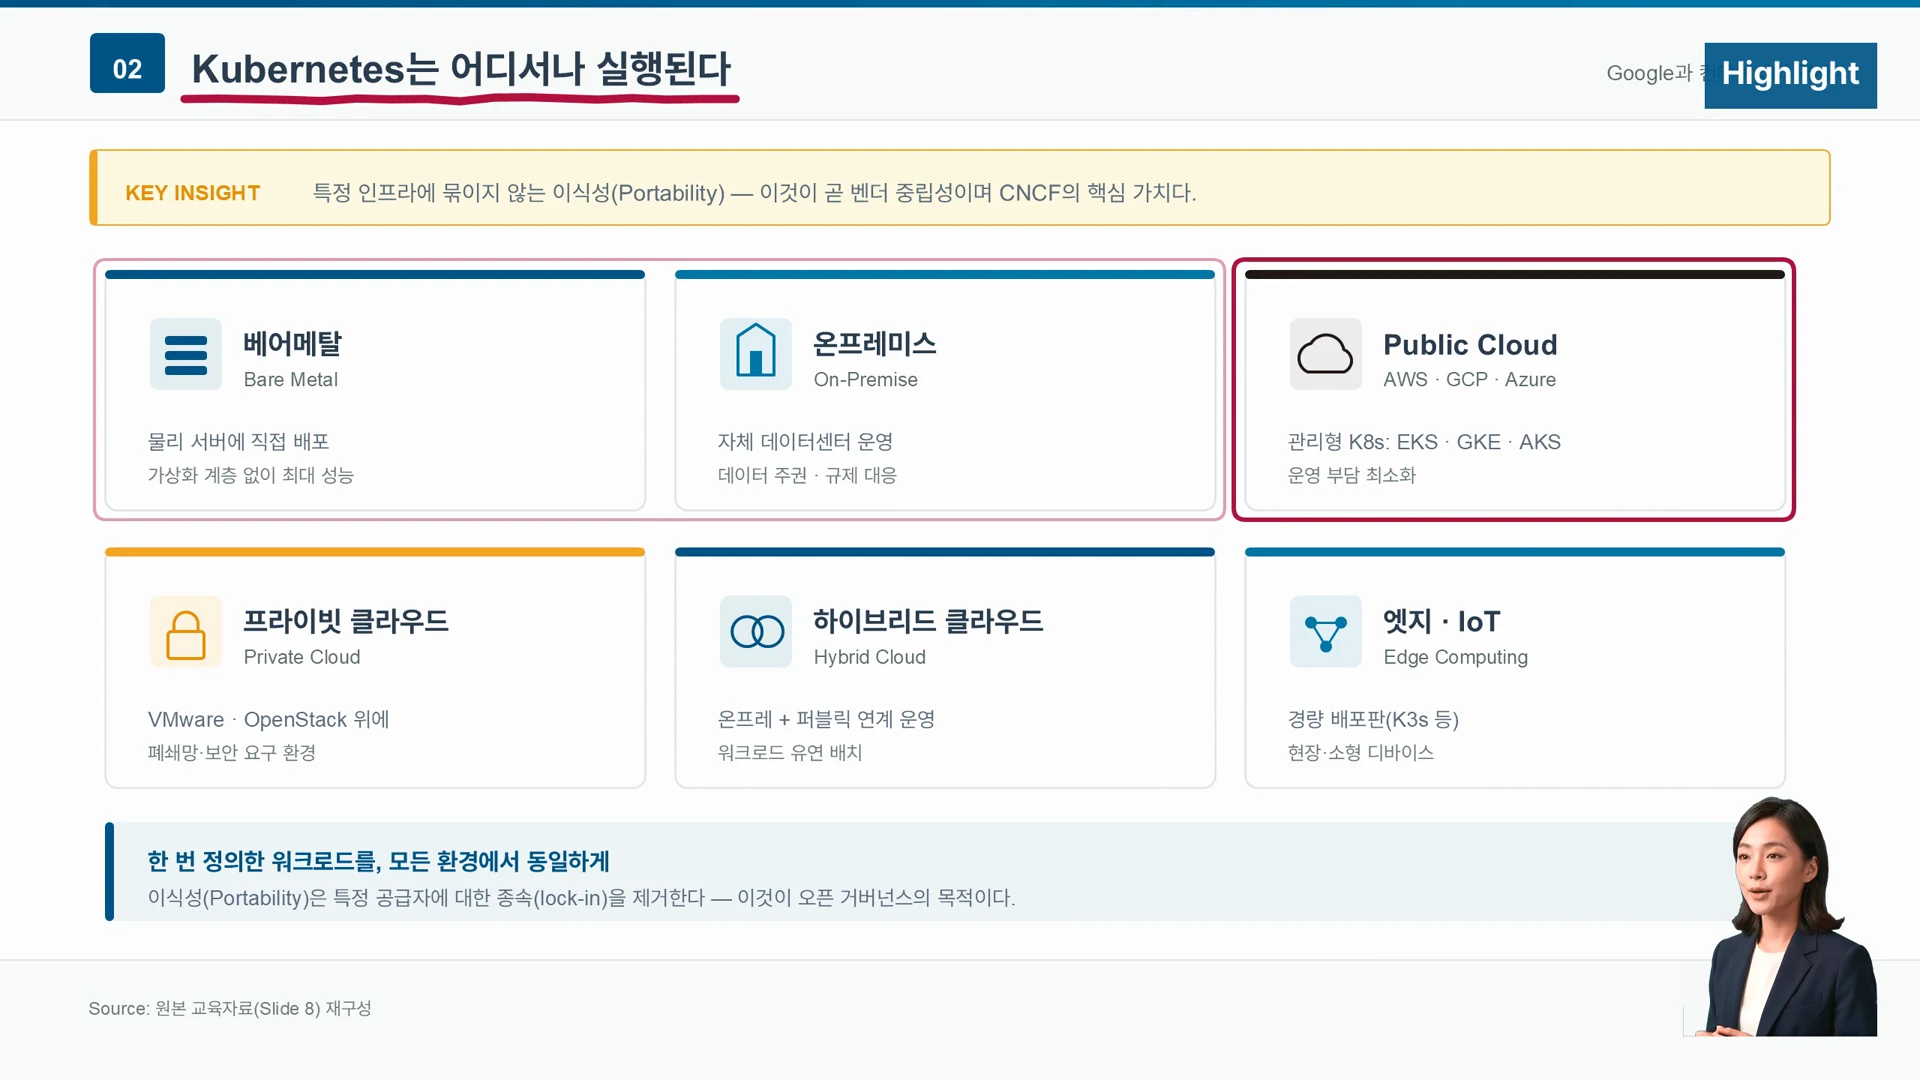
Task: Click "관리형 K8s: EKS · GKE · AKS" text
Action: 1424,442
